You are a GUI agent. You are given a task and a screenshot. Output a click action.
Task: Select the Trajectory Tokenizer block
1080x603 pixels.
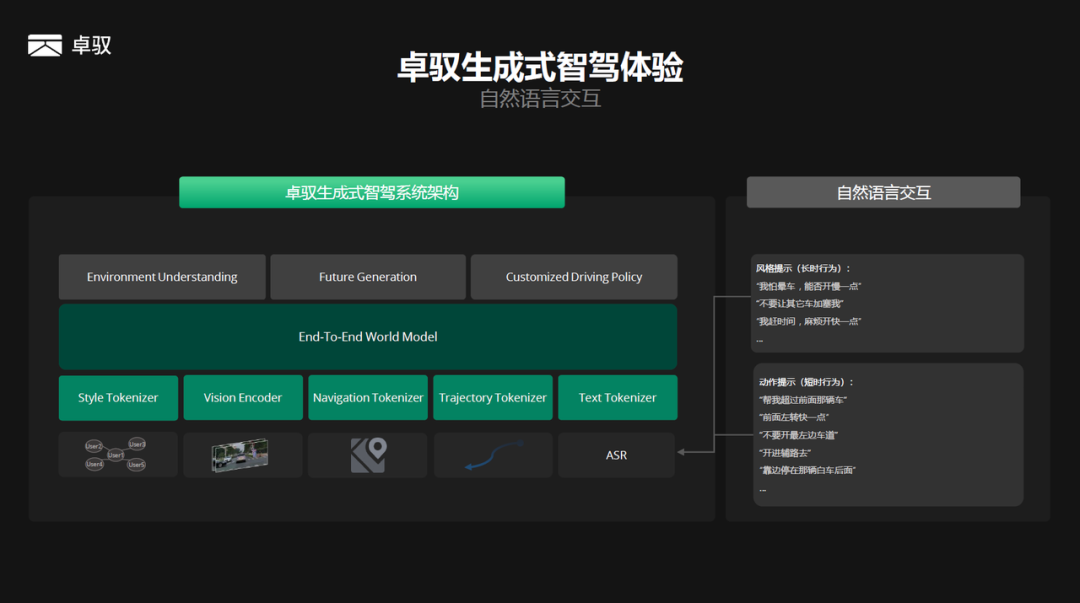(x=493, y=398)
